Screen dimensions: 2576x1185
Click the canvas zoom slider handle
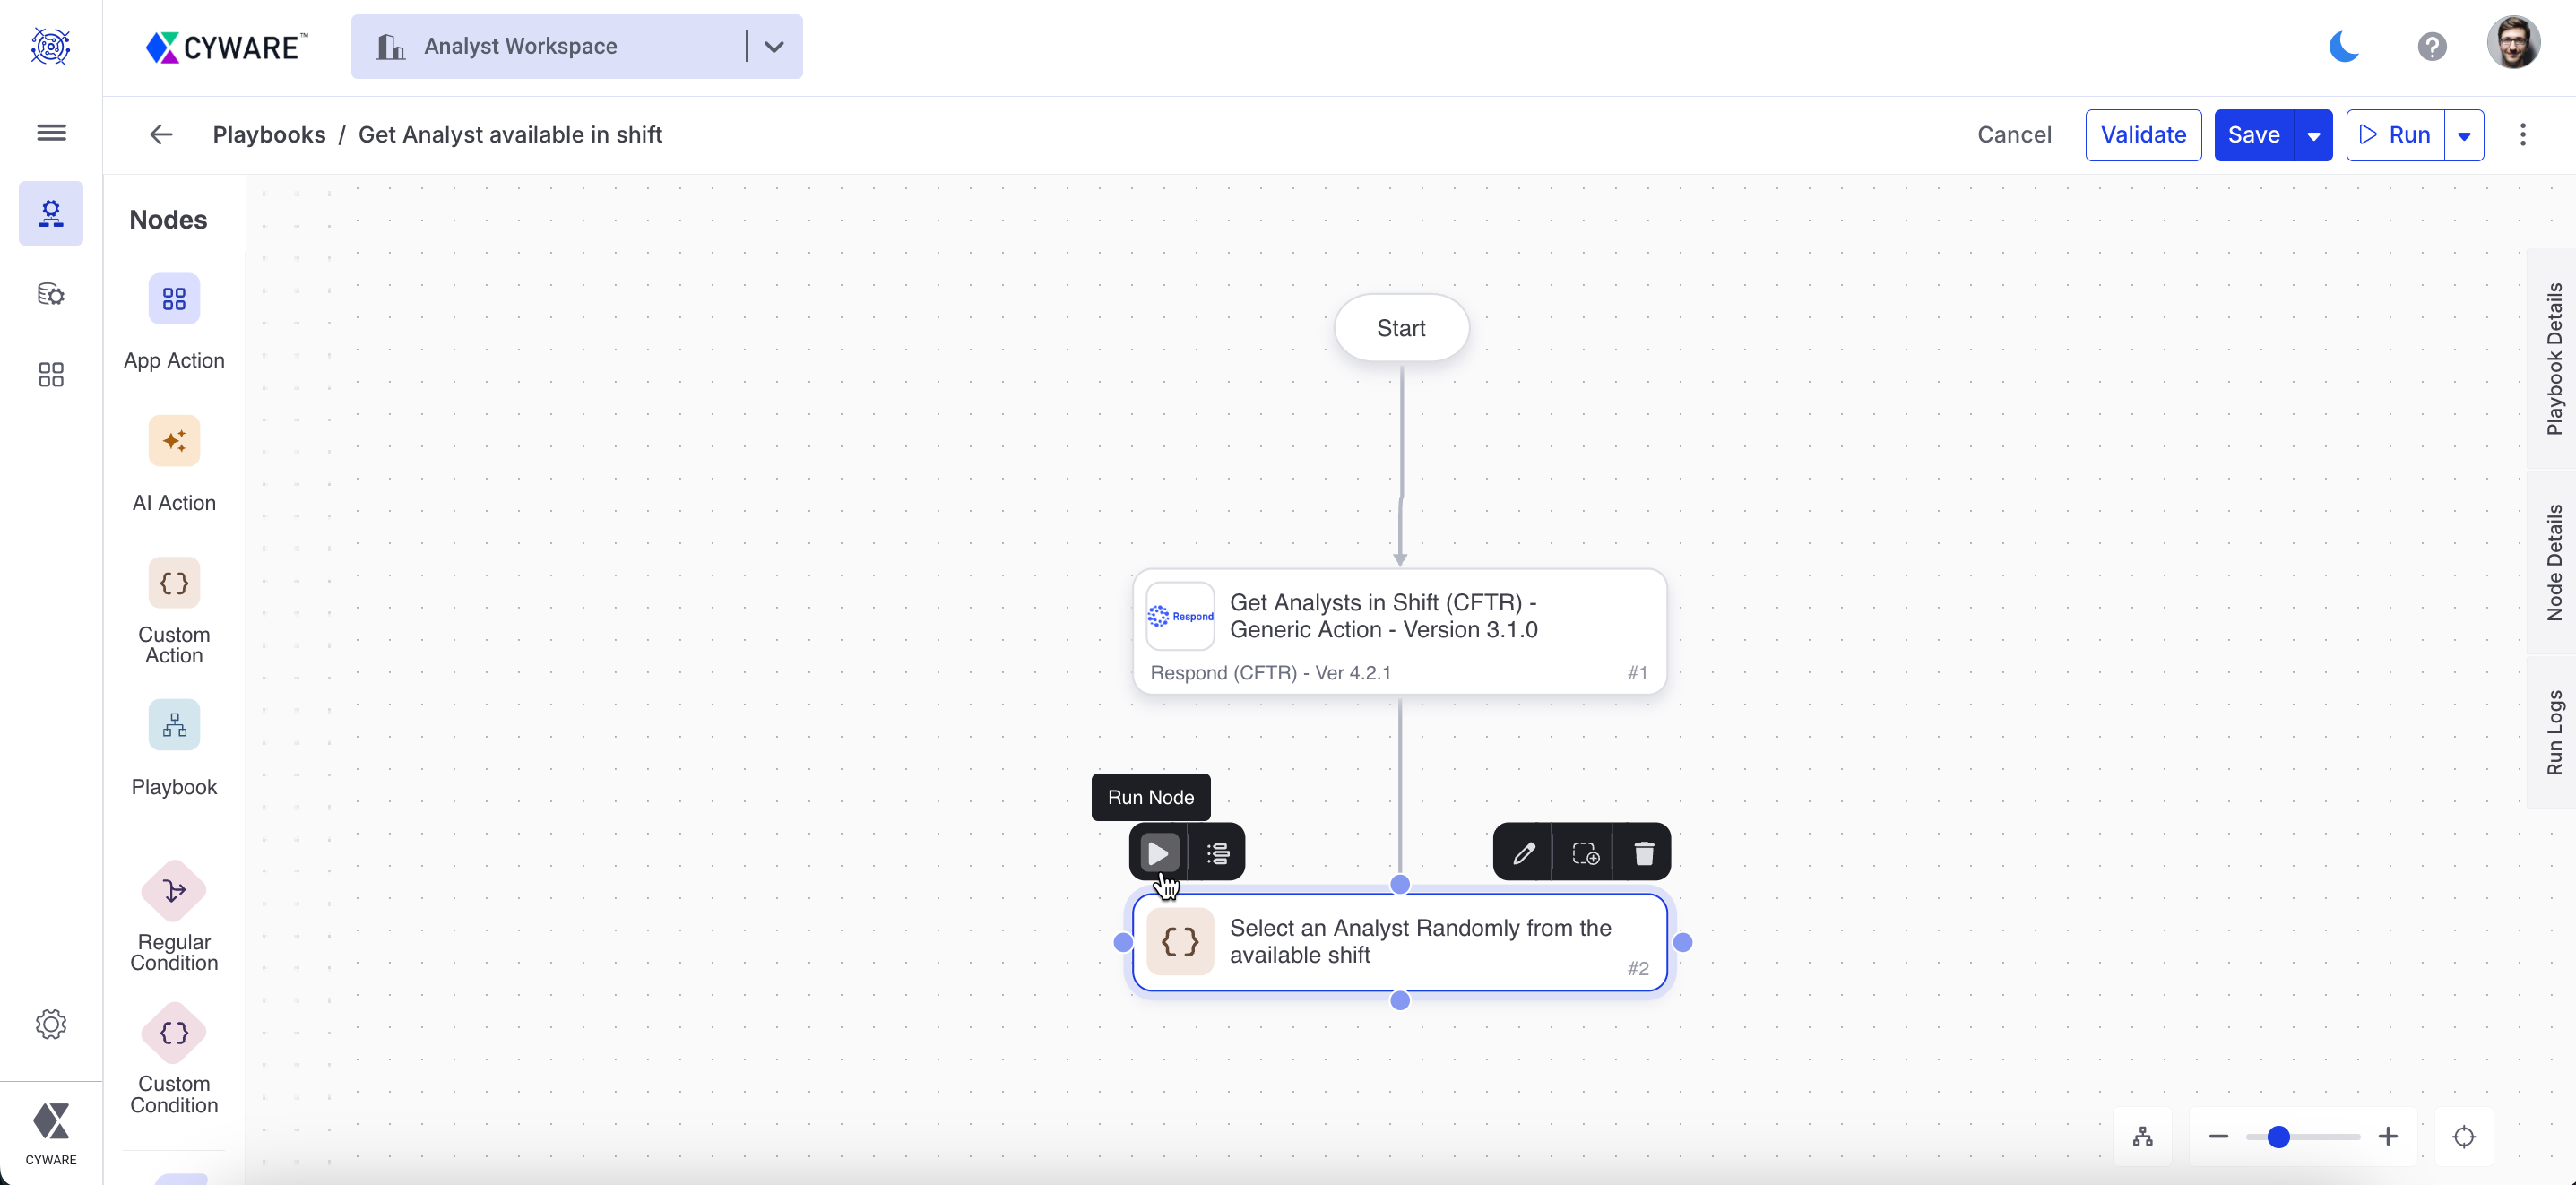(2278, 1136)
